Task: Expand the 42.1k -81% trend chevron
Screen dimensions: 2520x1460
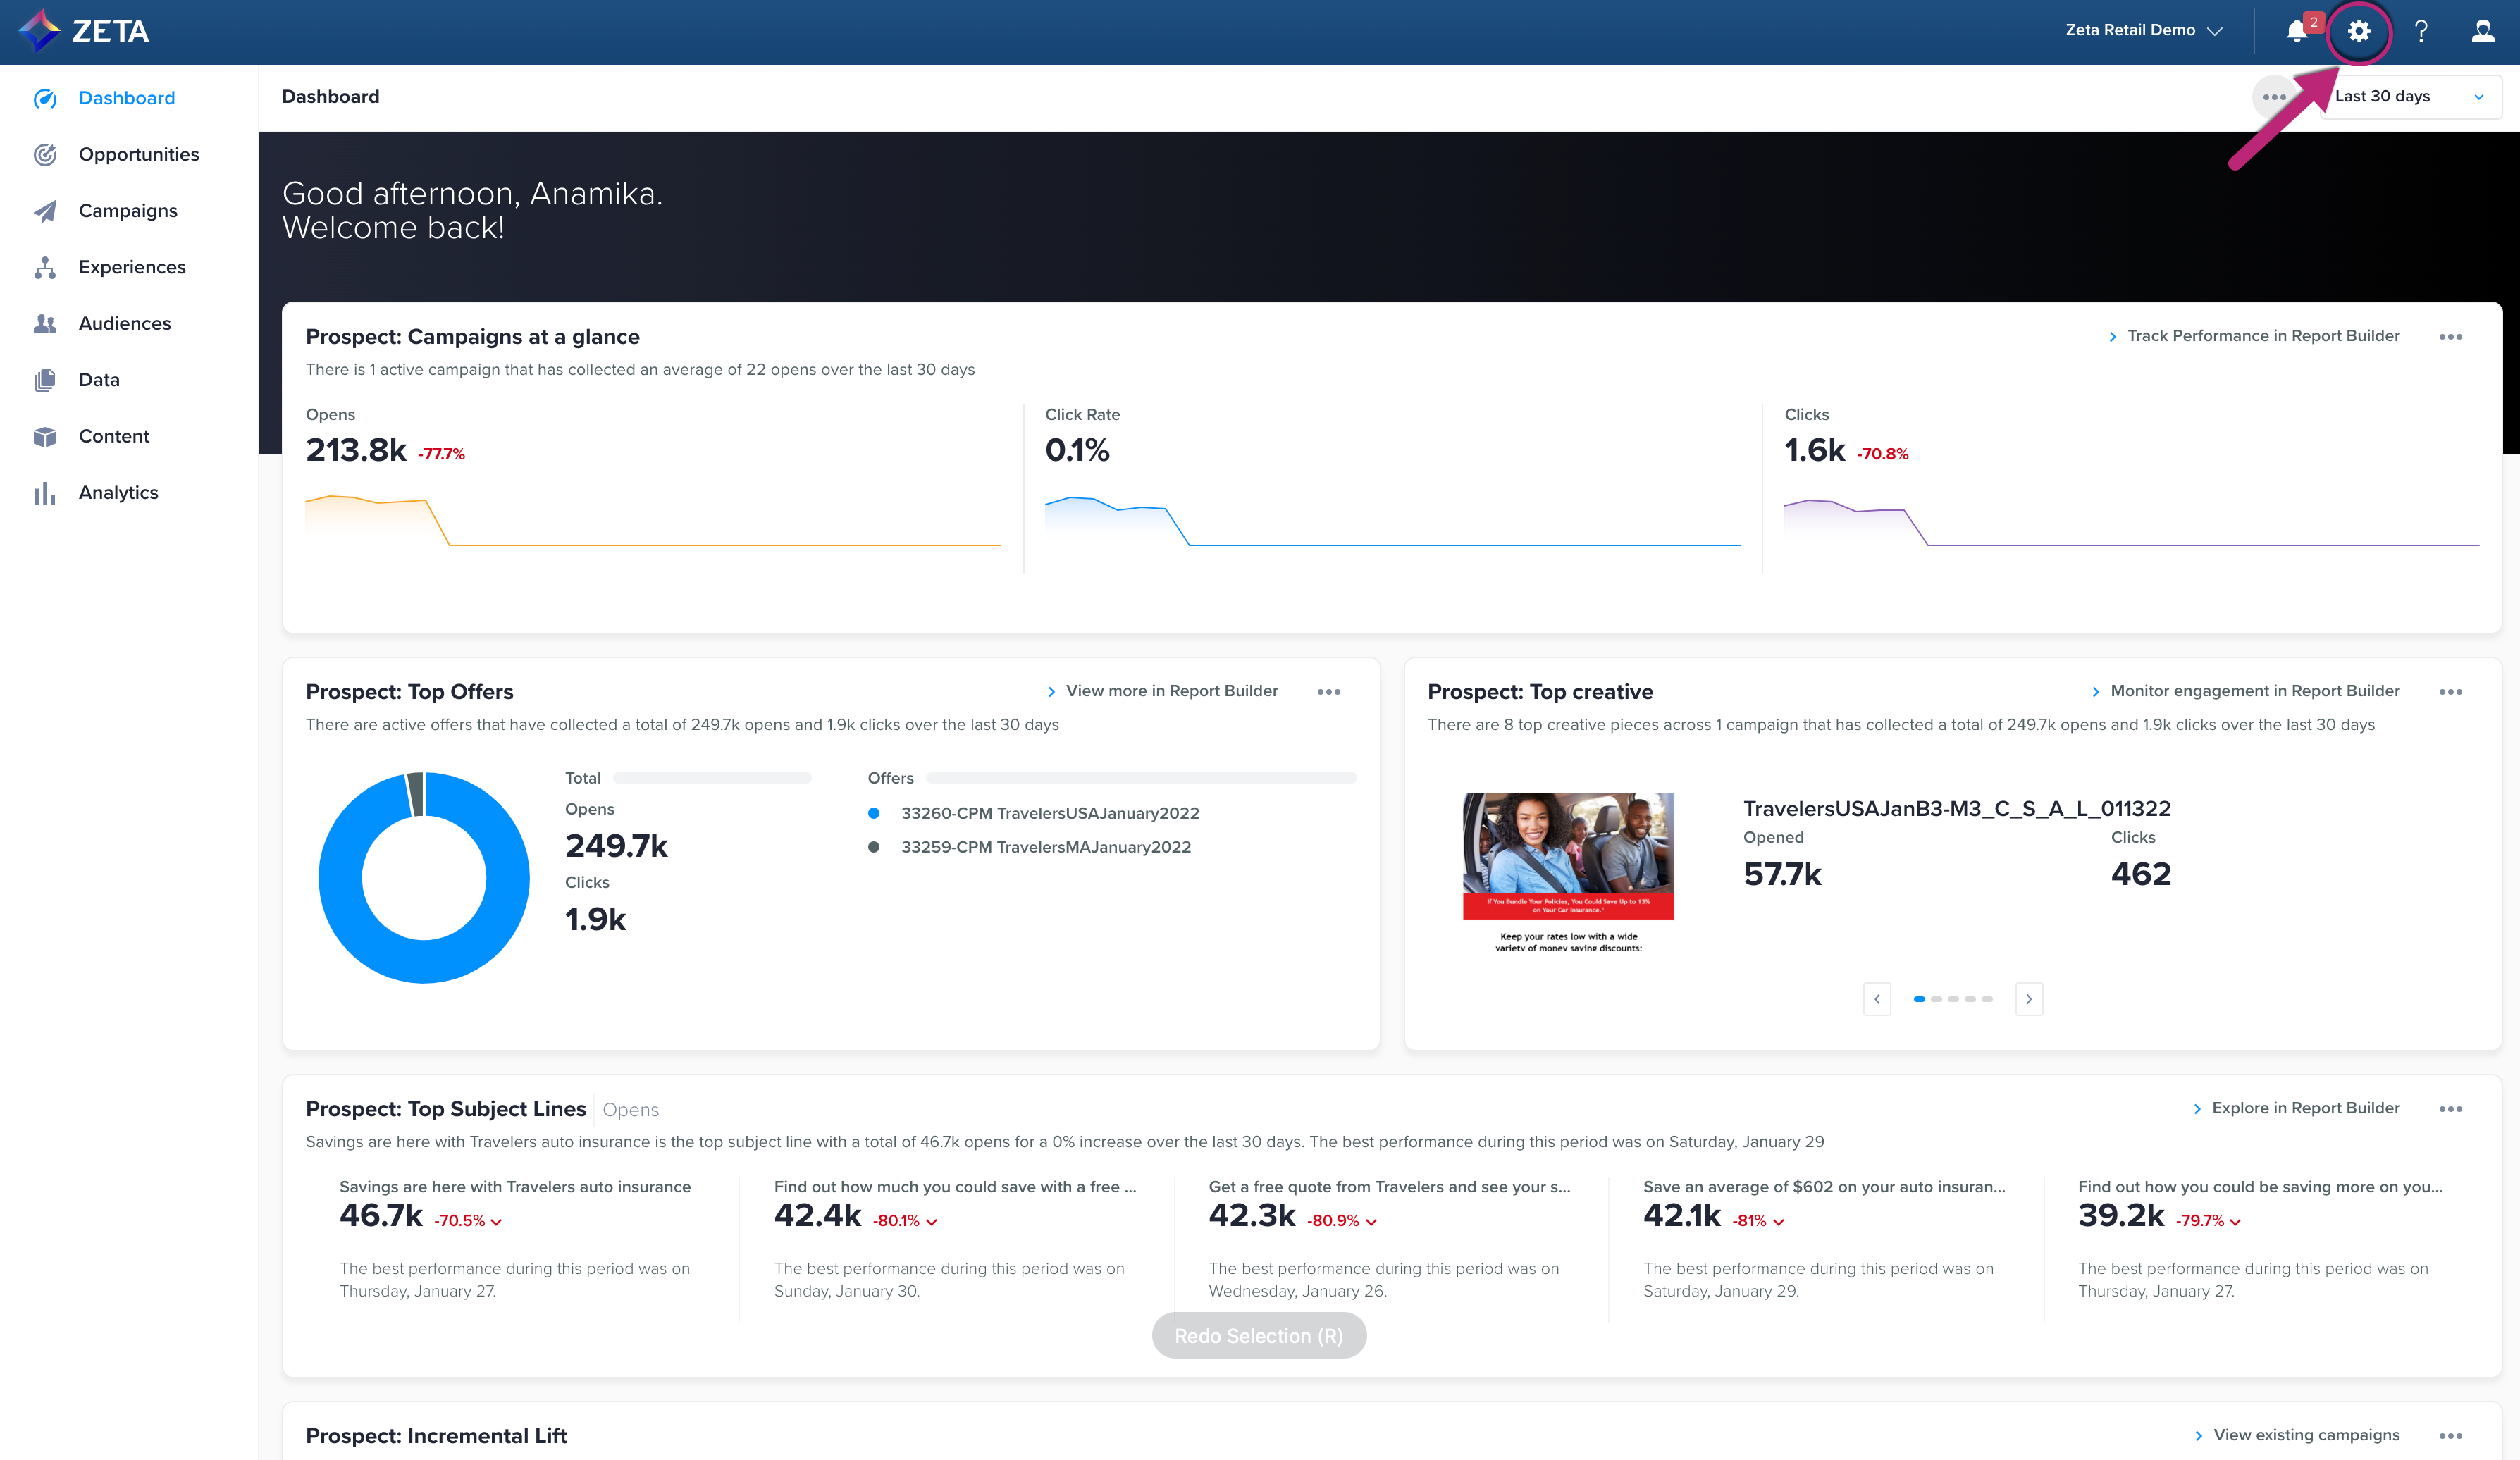Action: (1778, 1222)
